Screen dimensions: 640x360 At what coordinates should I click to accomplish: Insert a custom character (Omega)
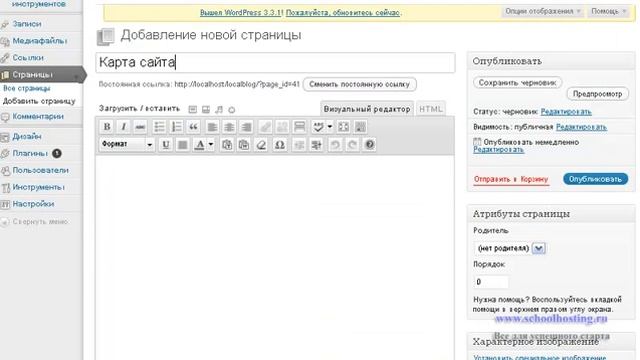pos(280,144)
